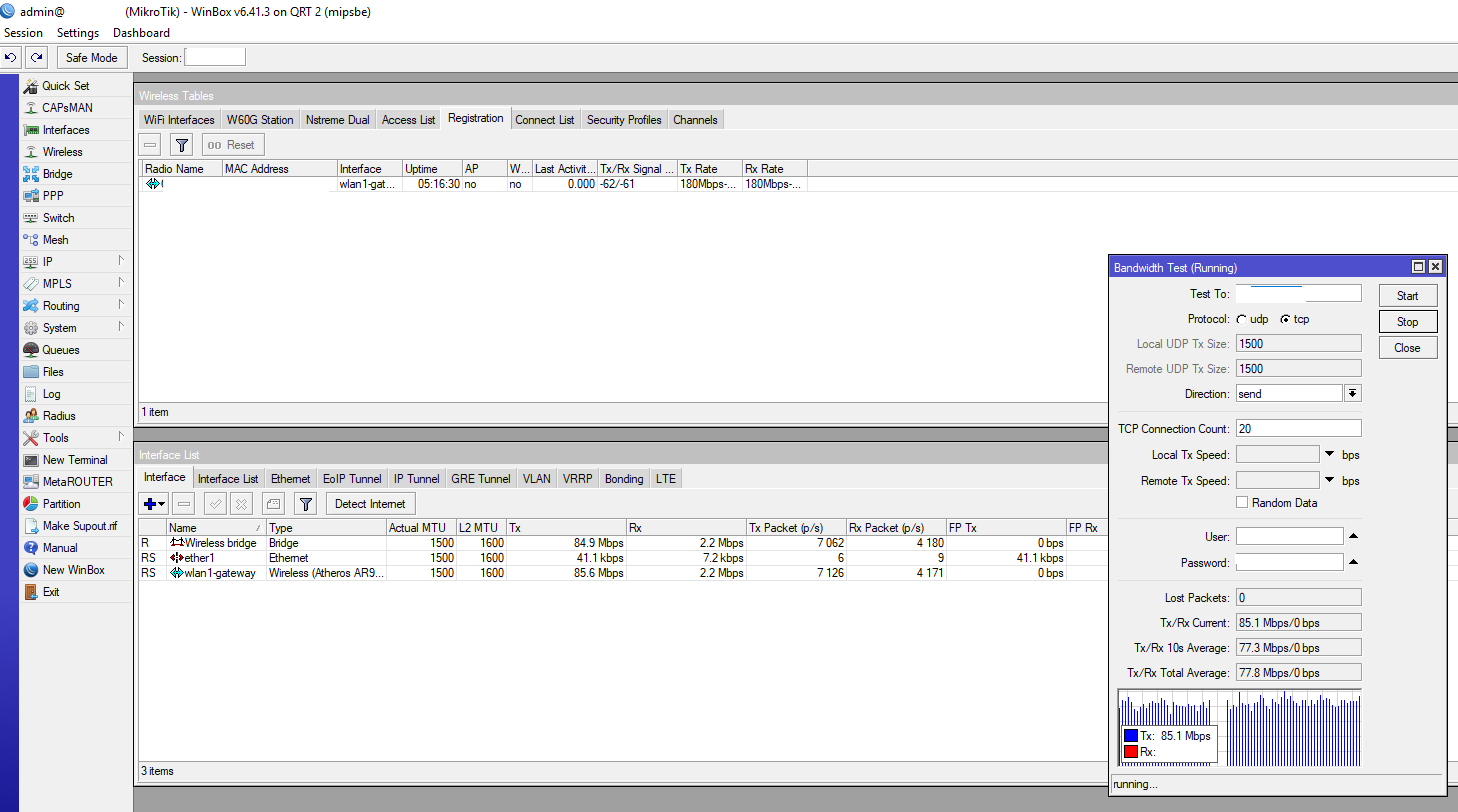Expand the Local Tx Speed arrow
This screenshot has height=812, width=1458.
click(x=1329, y=454)
